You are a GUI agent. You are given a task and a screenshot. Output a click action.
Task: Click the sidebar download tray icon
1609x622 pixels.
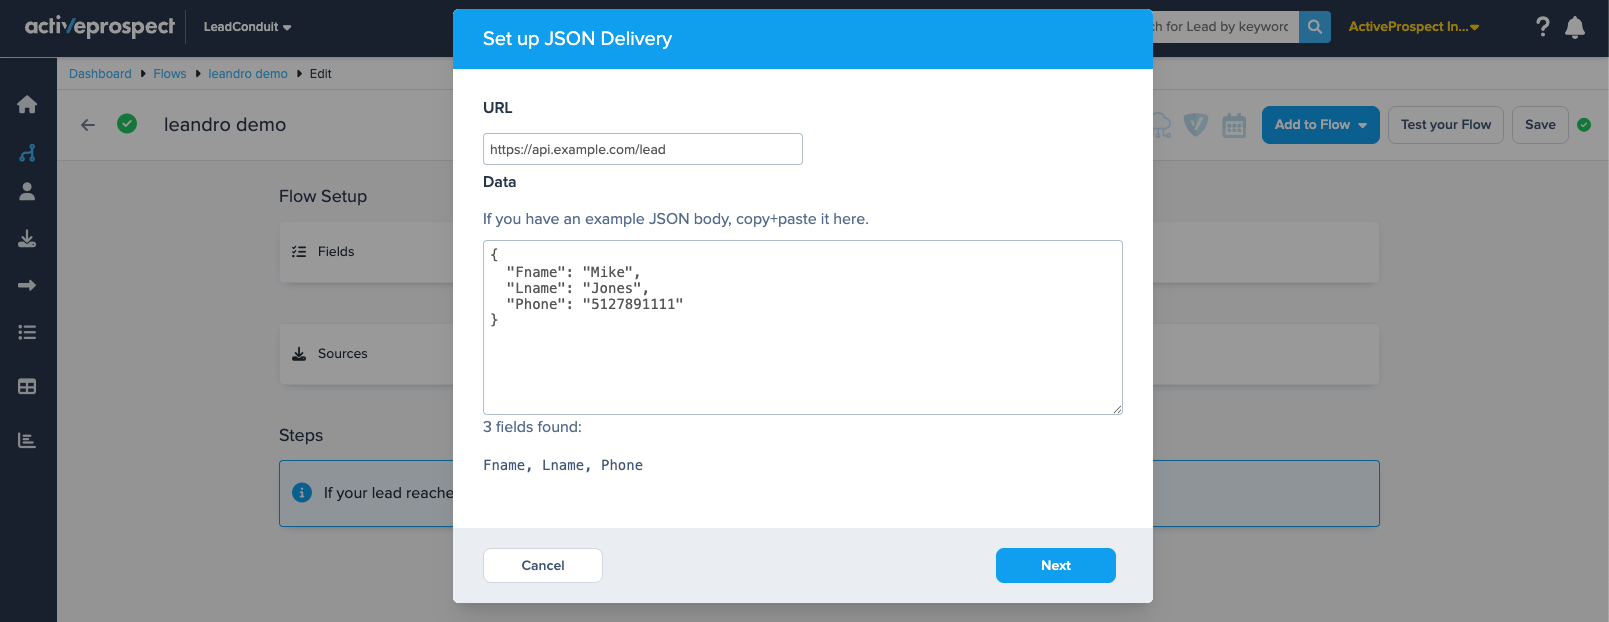27,239
